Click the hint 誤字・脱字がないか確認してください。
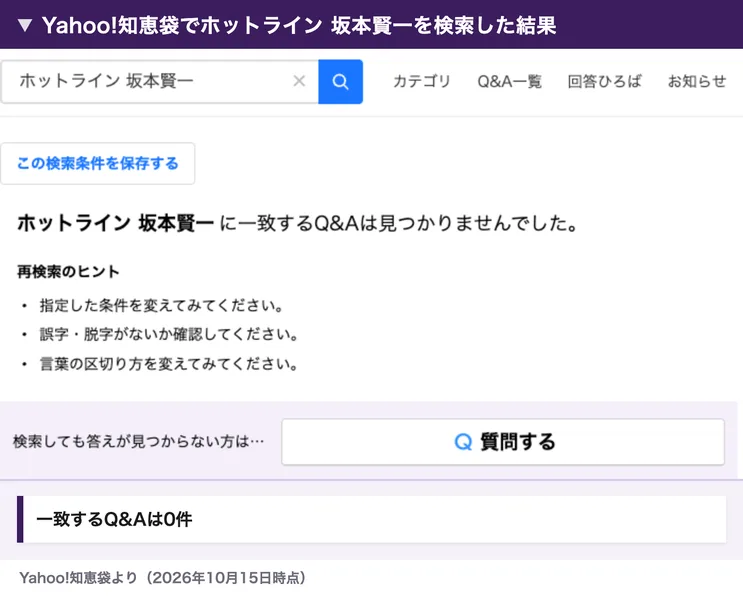 [169, 335]
